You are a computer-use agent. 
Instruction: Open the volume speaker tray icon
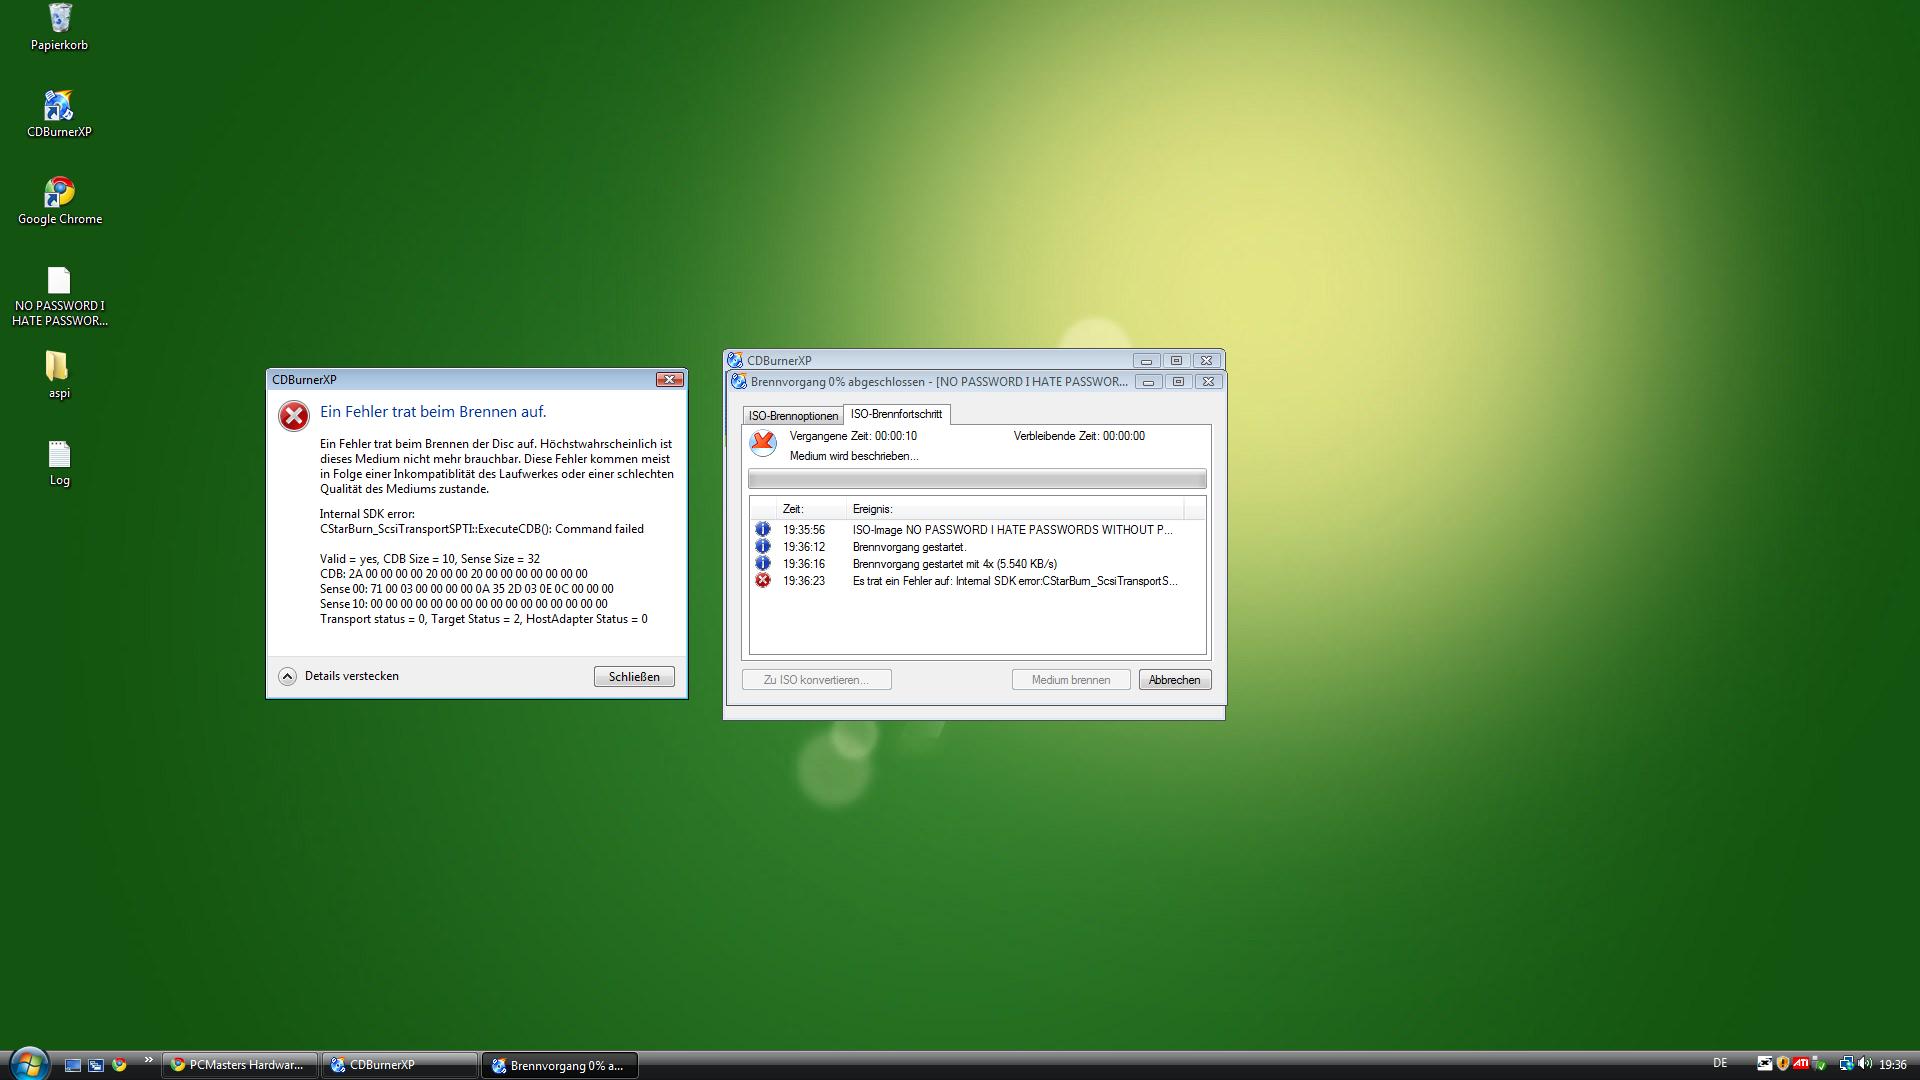point(1865,1064)
